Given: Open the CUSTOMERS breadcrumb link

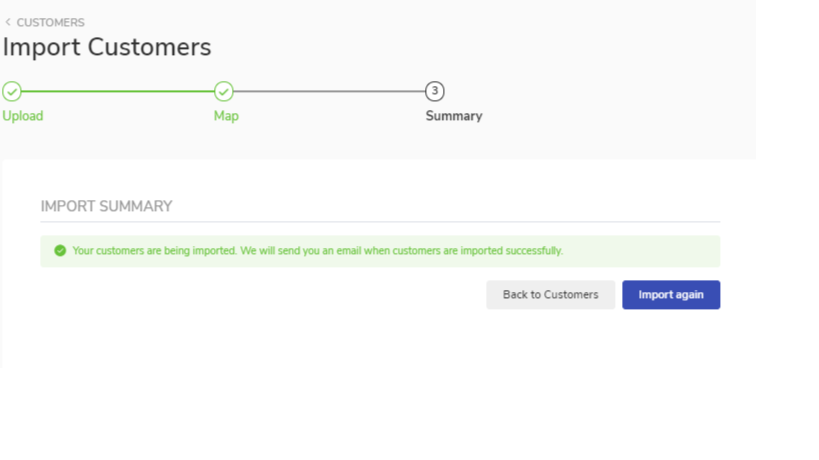Looking at the screenshot, I should 50,22.
